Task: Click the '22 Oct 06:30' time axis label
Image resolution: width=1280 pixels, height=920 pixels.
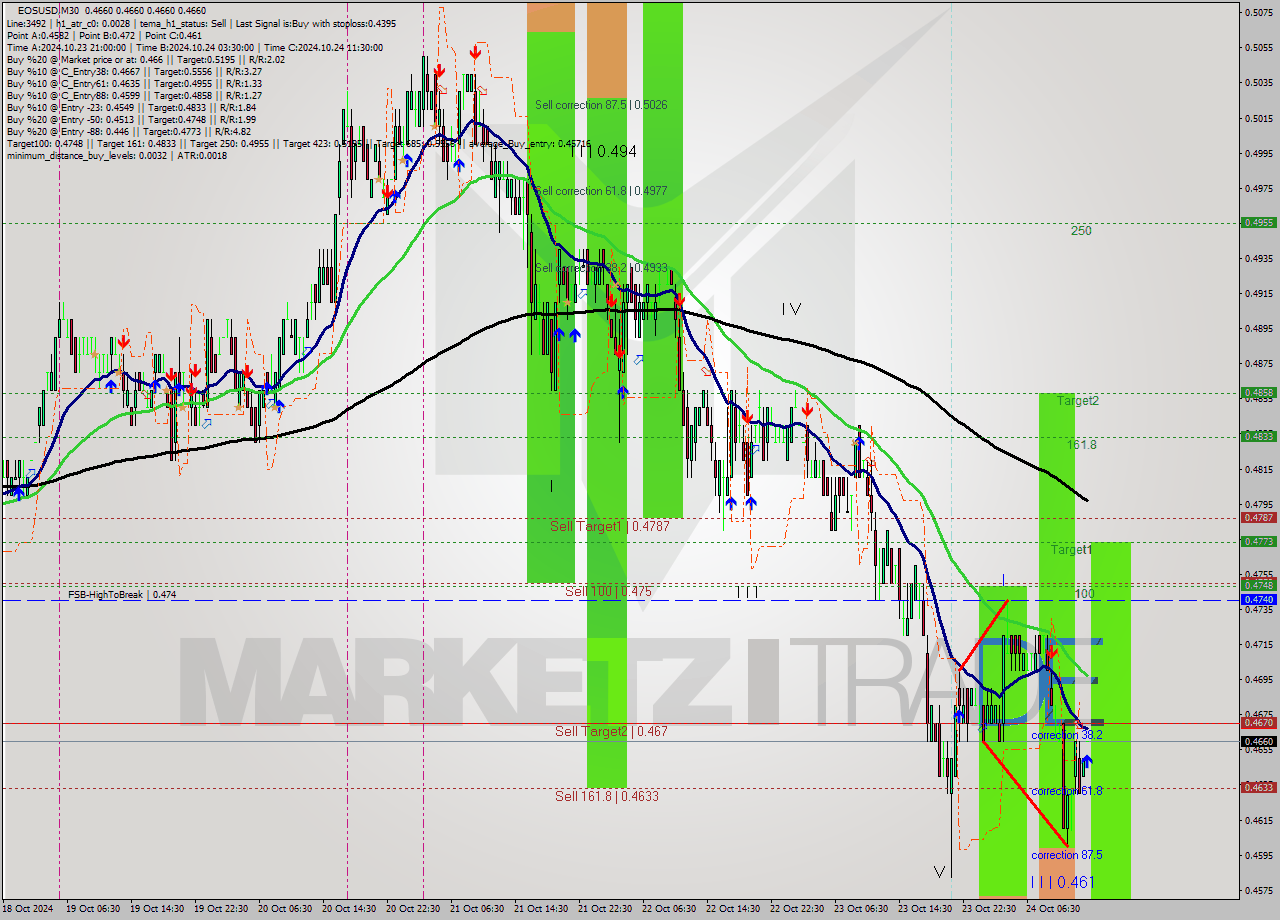Action: pos(668,909)
